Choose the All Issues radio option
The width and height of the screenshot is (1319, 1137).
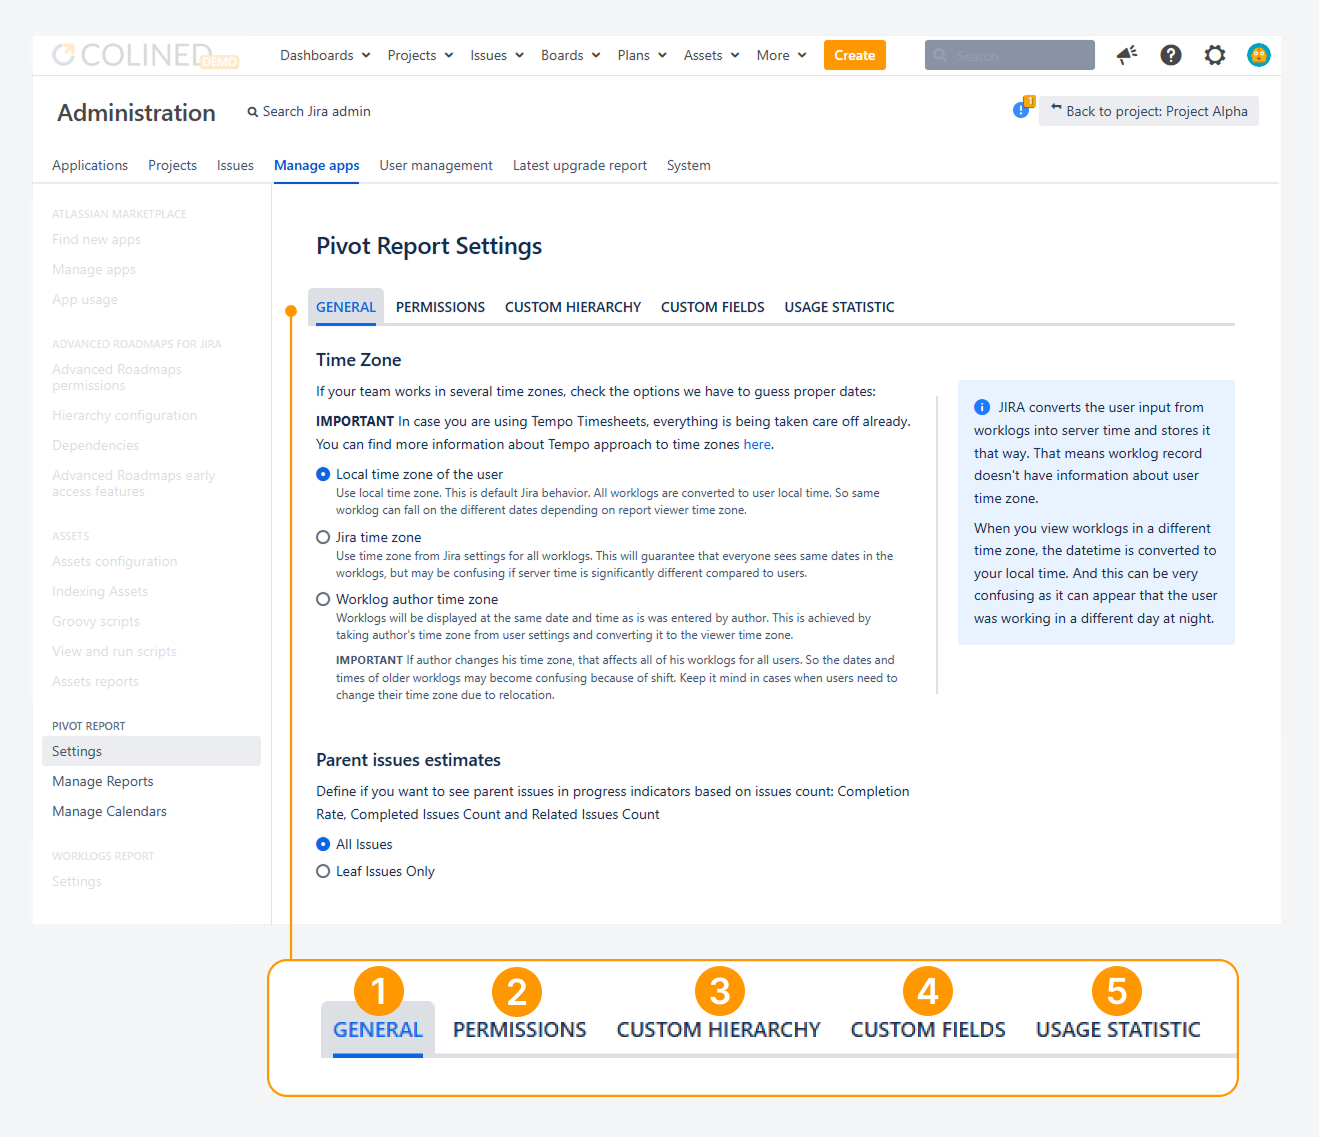click(323, 844)
